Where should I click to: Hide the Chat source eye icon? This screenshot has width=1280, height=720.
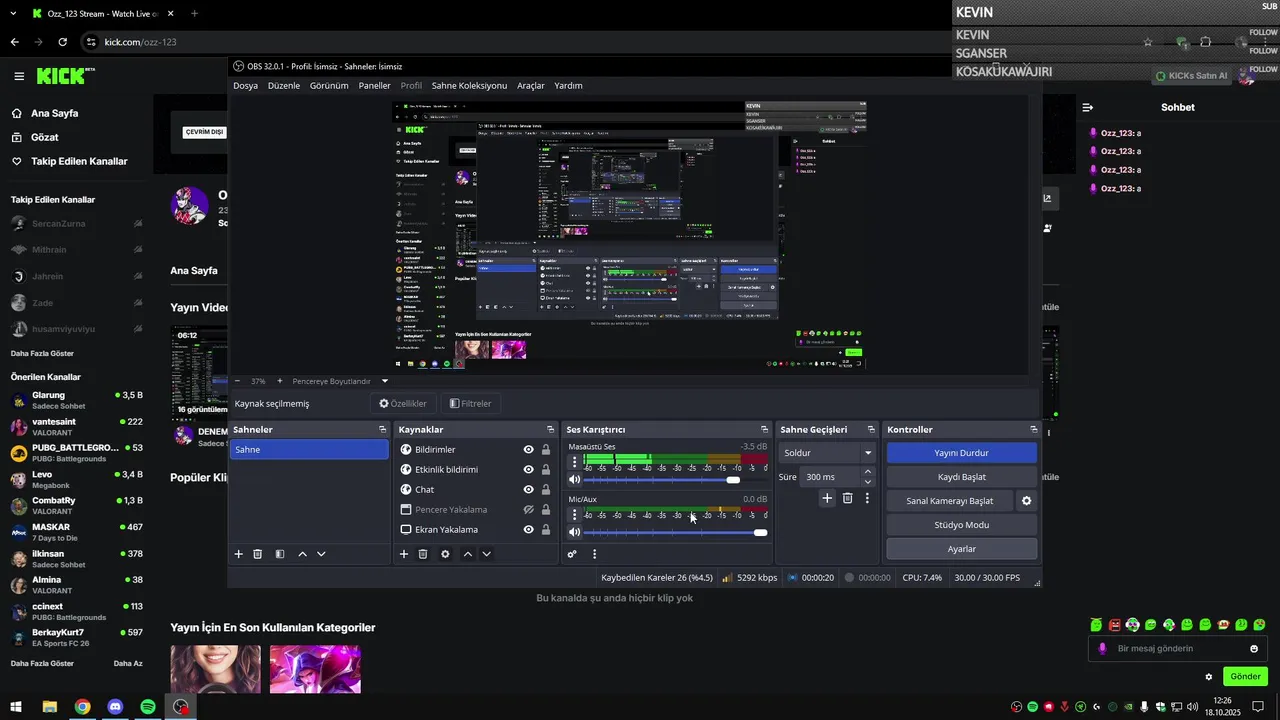point(529,490)
